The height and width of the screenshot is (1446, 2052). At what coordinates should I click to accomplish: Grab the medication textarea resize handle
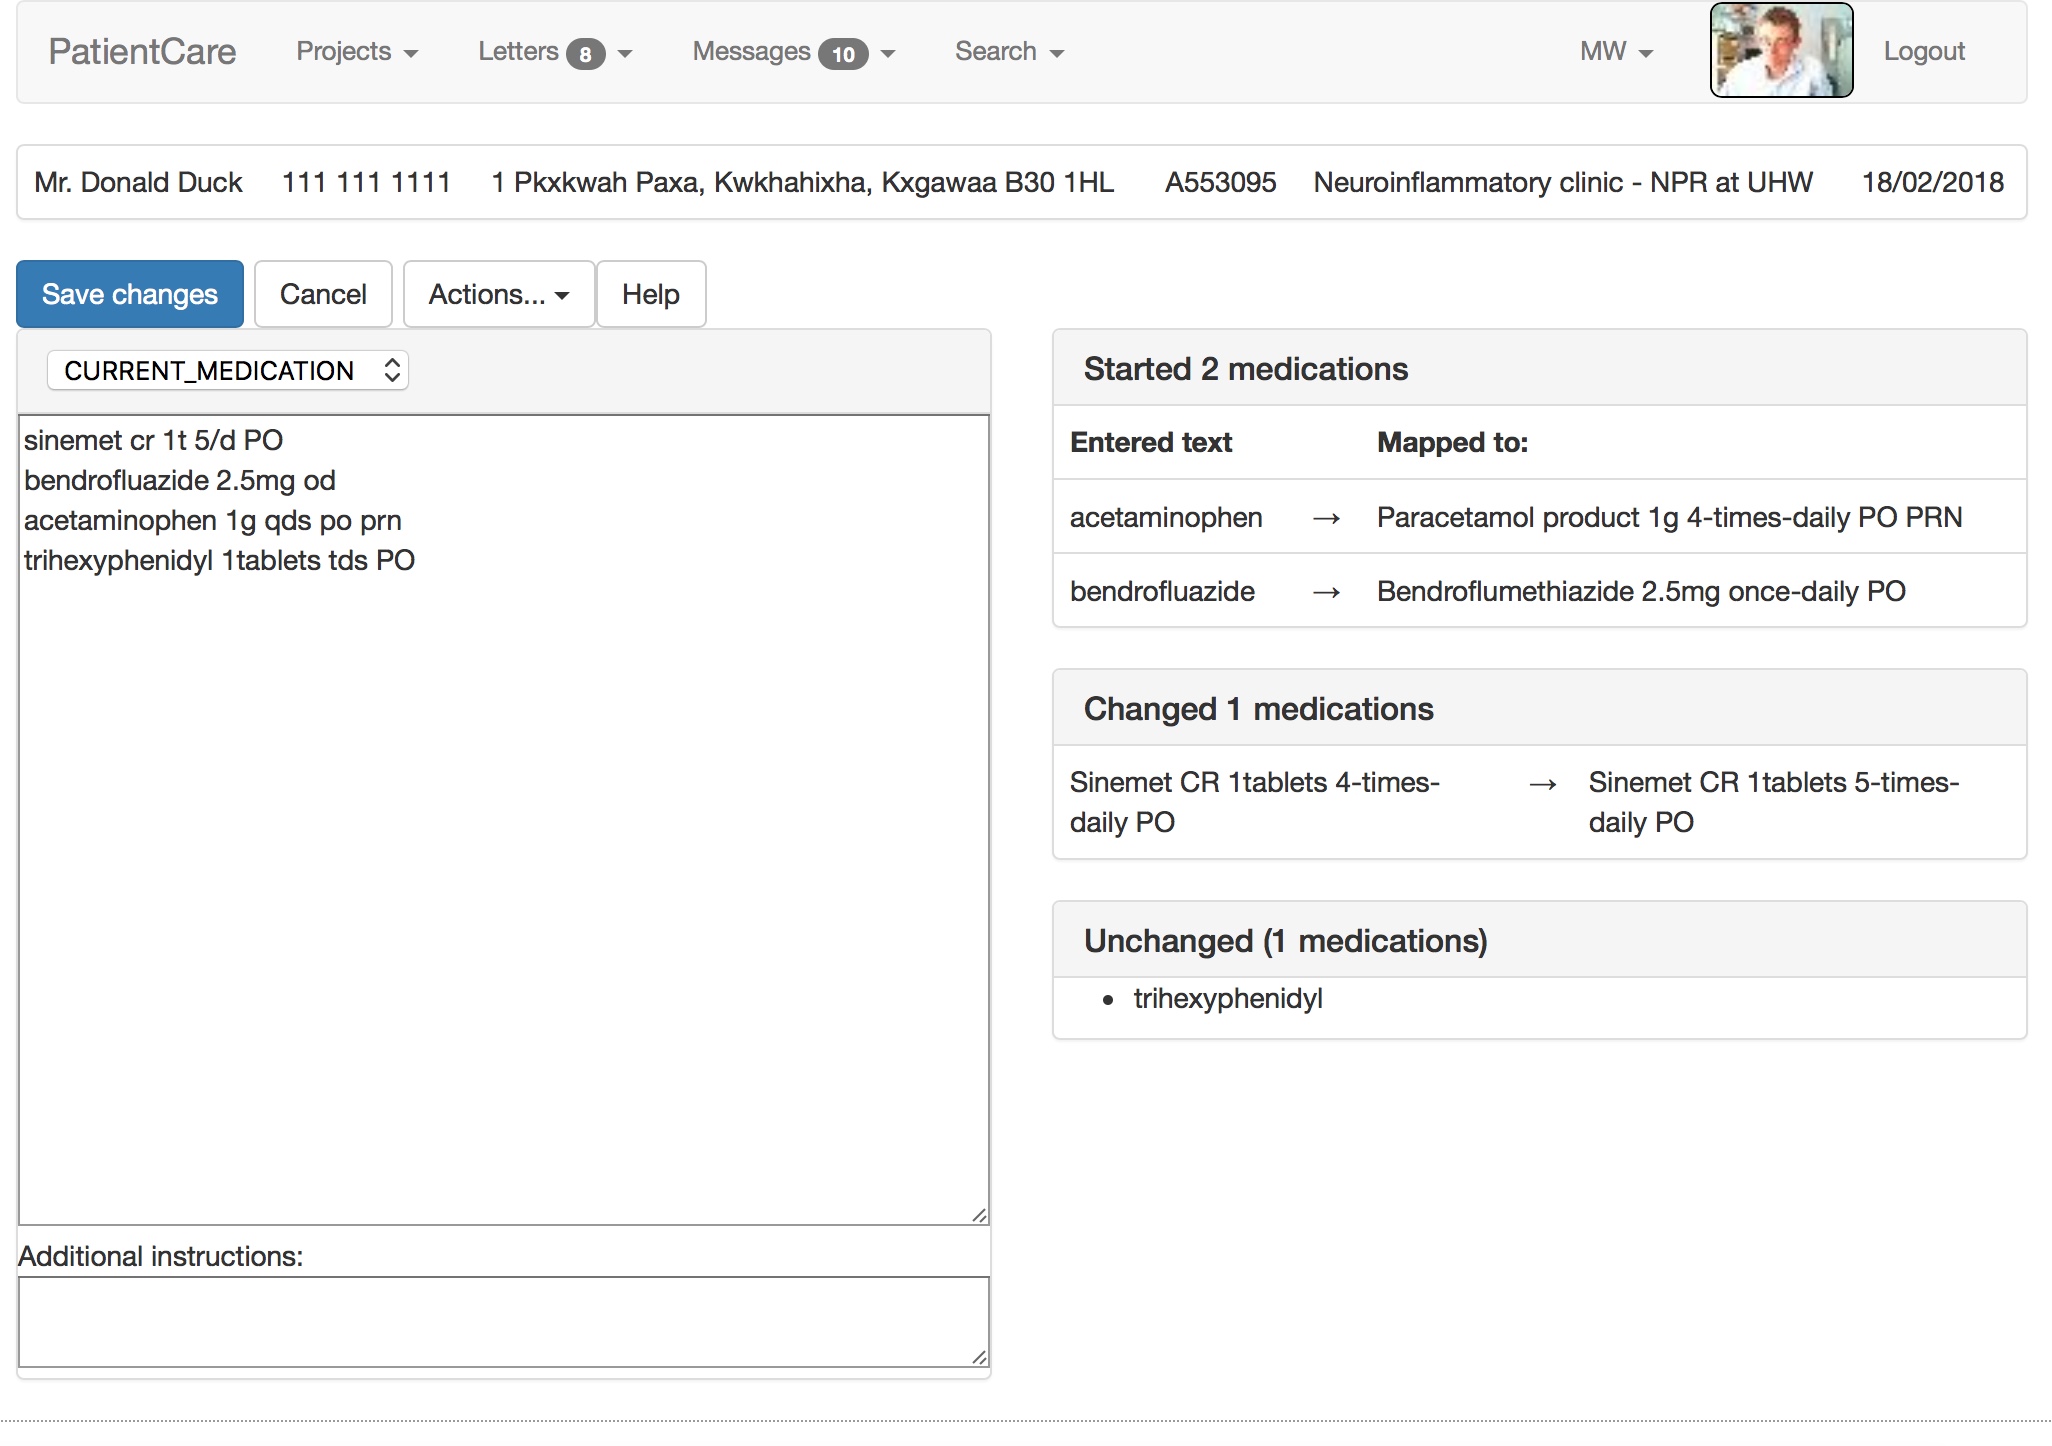click(979, 1215)
